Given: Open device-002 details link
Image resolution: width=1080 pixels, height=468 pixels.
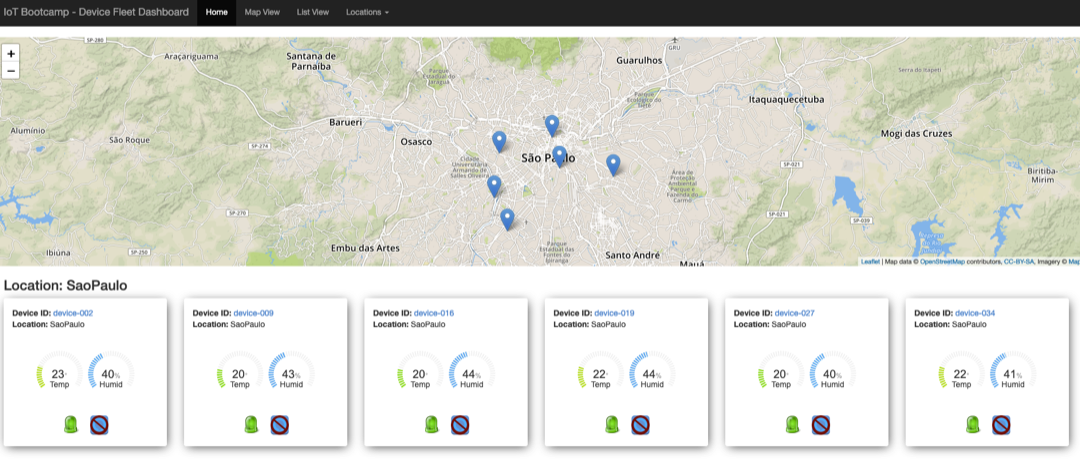Looking at the screenshot, I should 73,313.
